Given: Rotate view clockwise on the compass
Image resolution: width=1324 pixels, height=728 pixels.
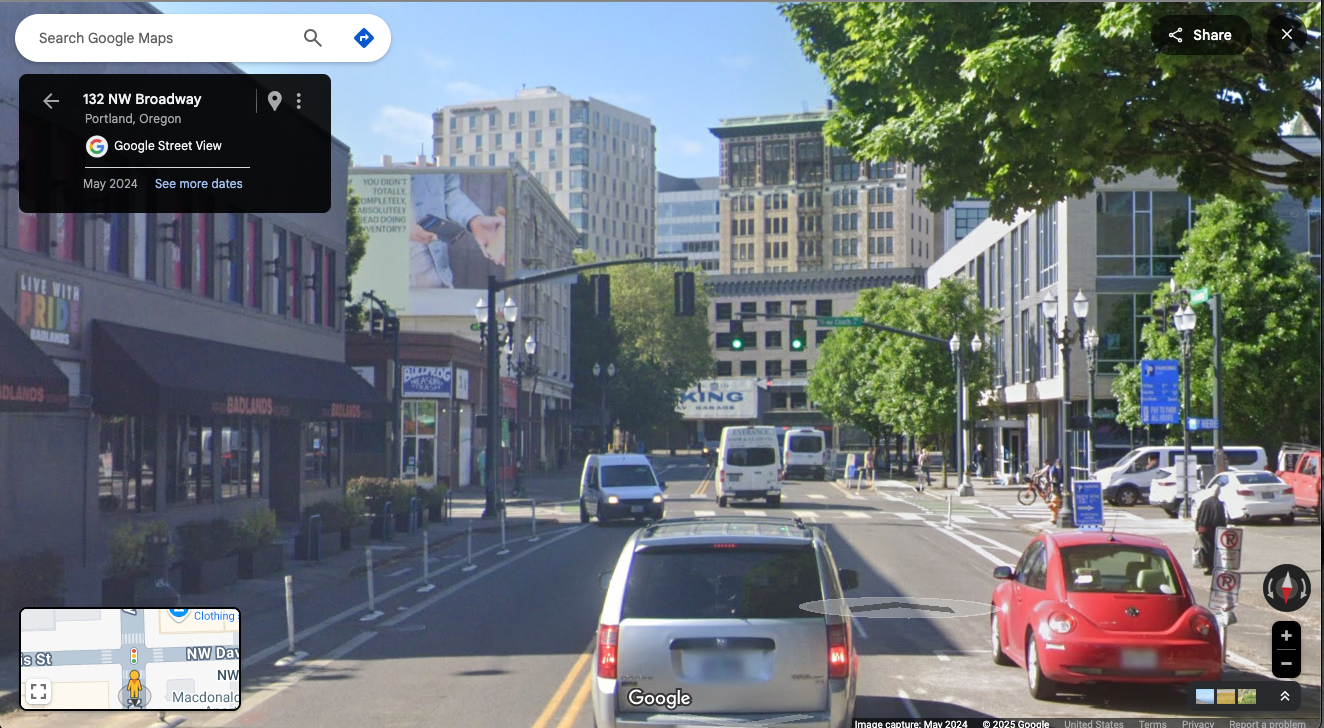Looking at the screenshot, I should coord(1303,588).
